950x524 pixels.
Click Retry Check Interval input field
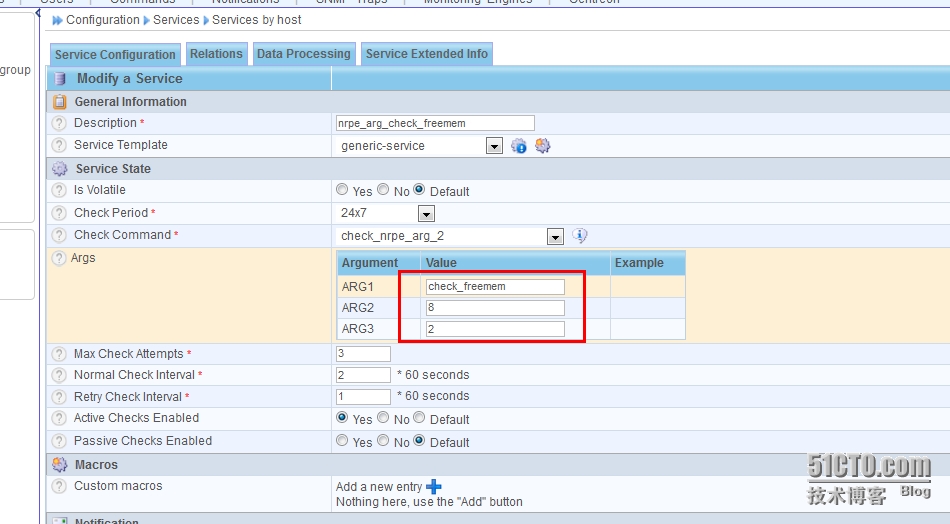[x=364, y=397]
